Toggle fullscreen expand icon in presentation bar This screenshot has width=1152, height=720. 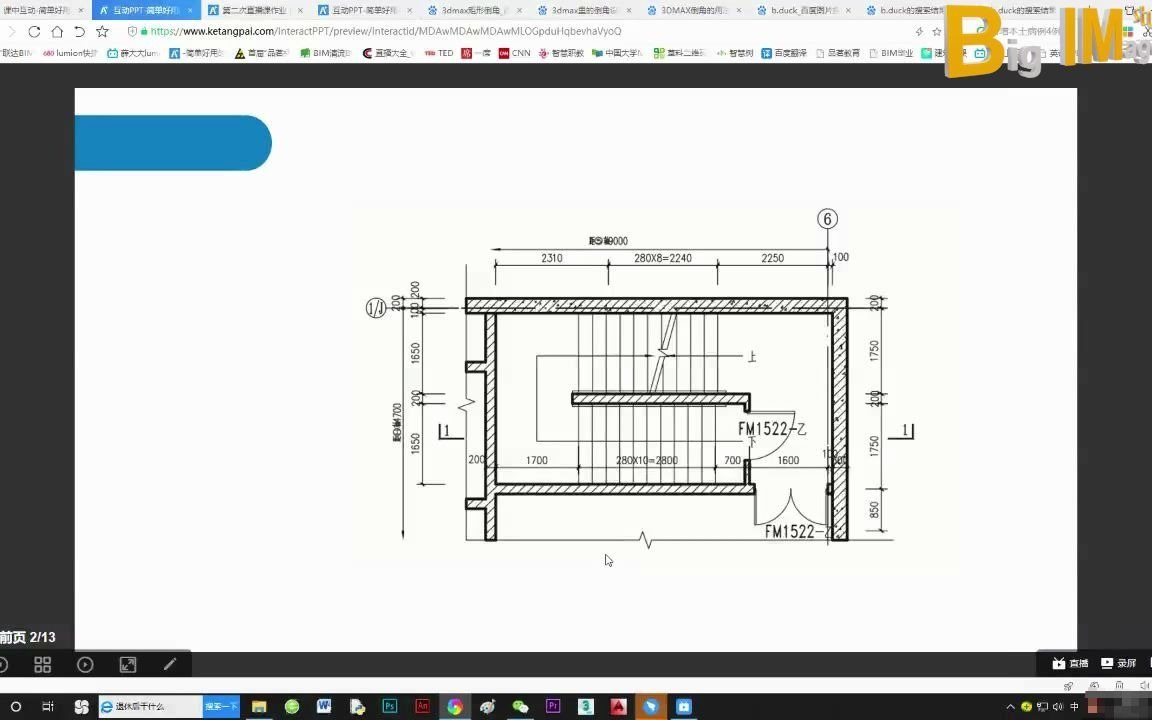click(x=128, y=664)
